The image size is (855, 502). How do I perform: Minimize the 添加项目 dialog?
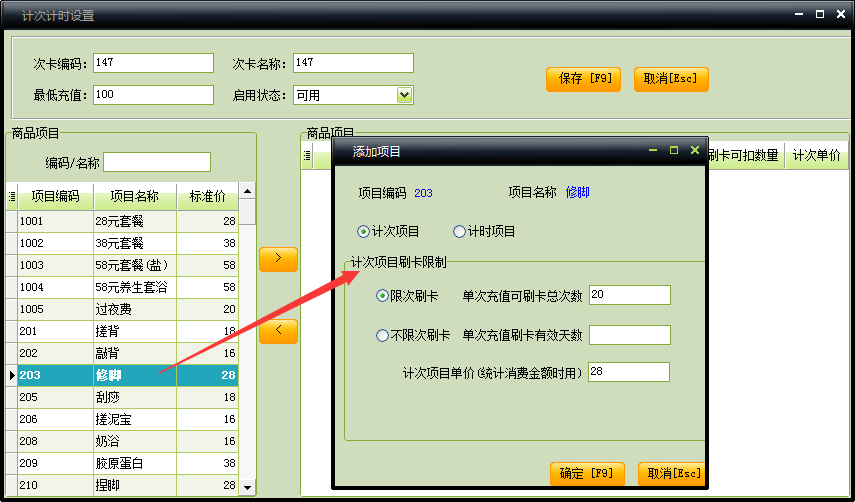[x=653, y=150]
